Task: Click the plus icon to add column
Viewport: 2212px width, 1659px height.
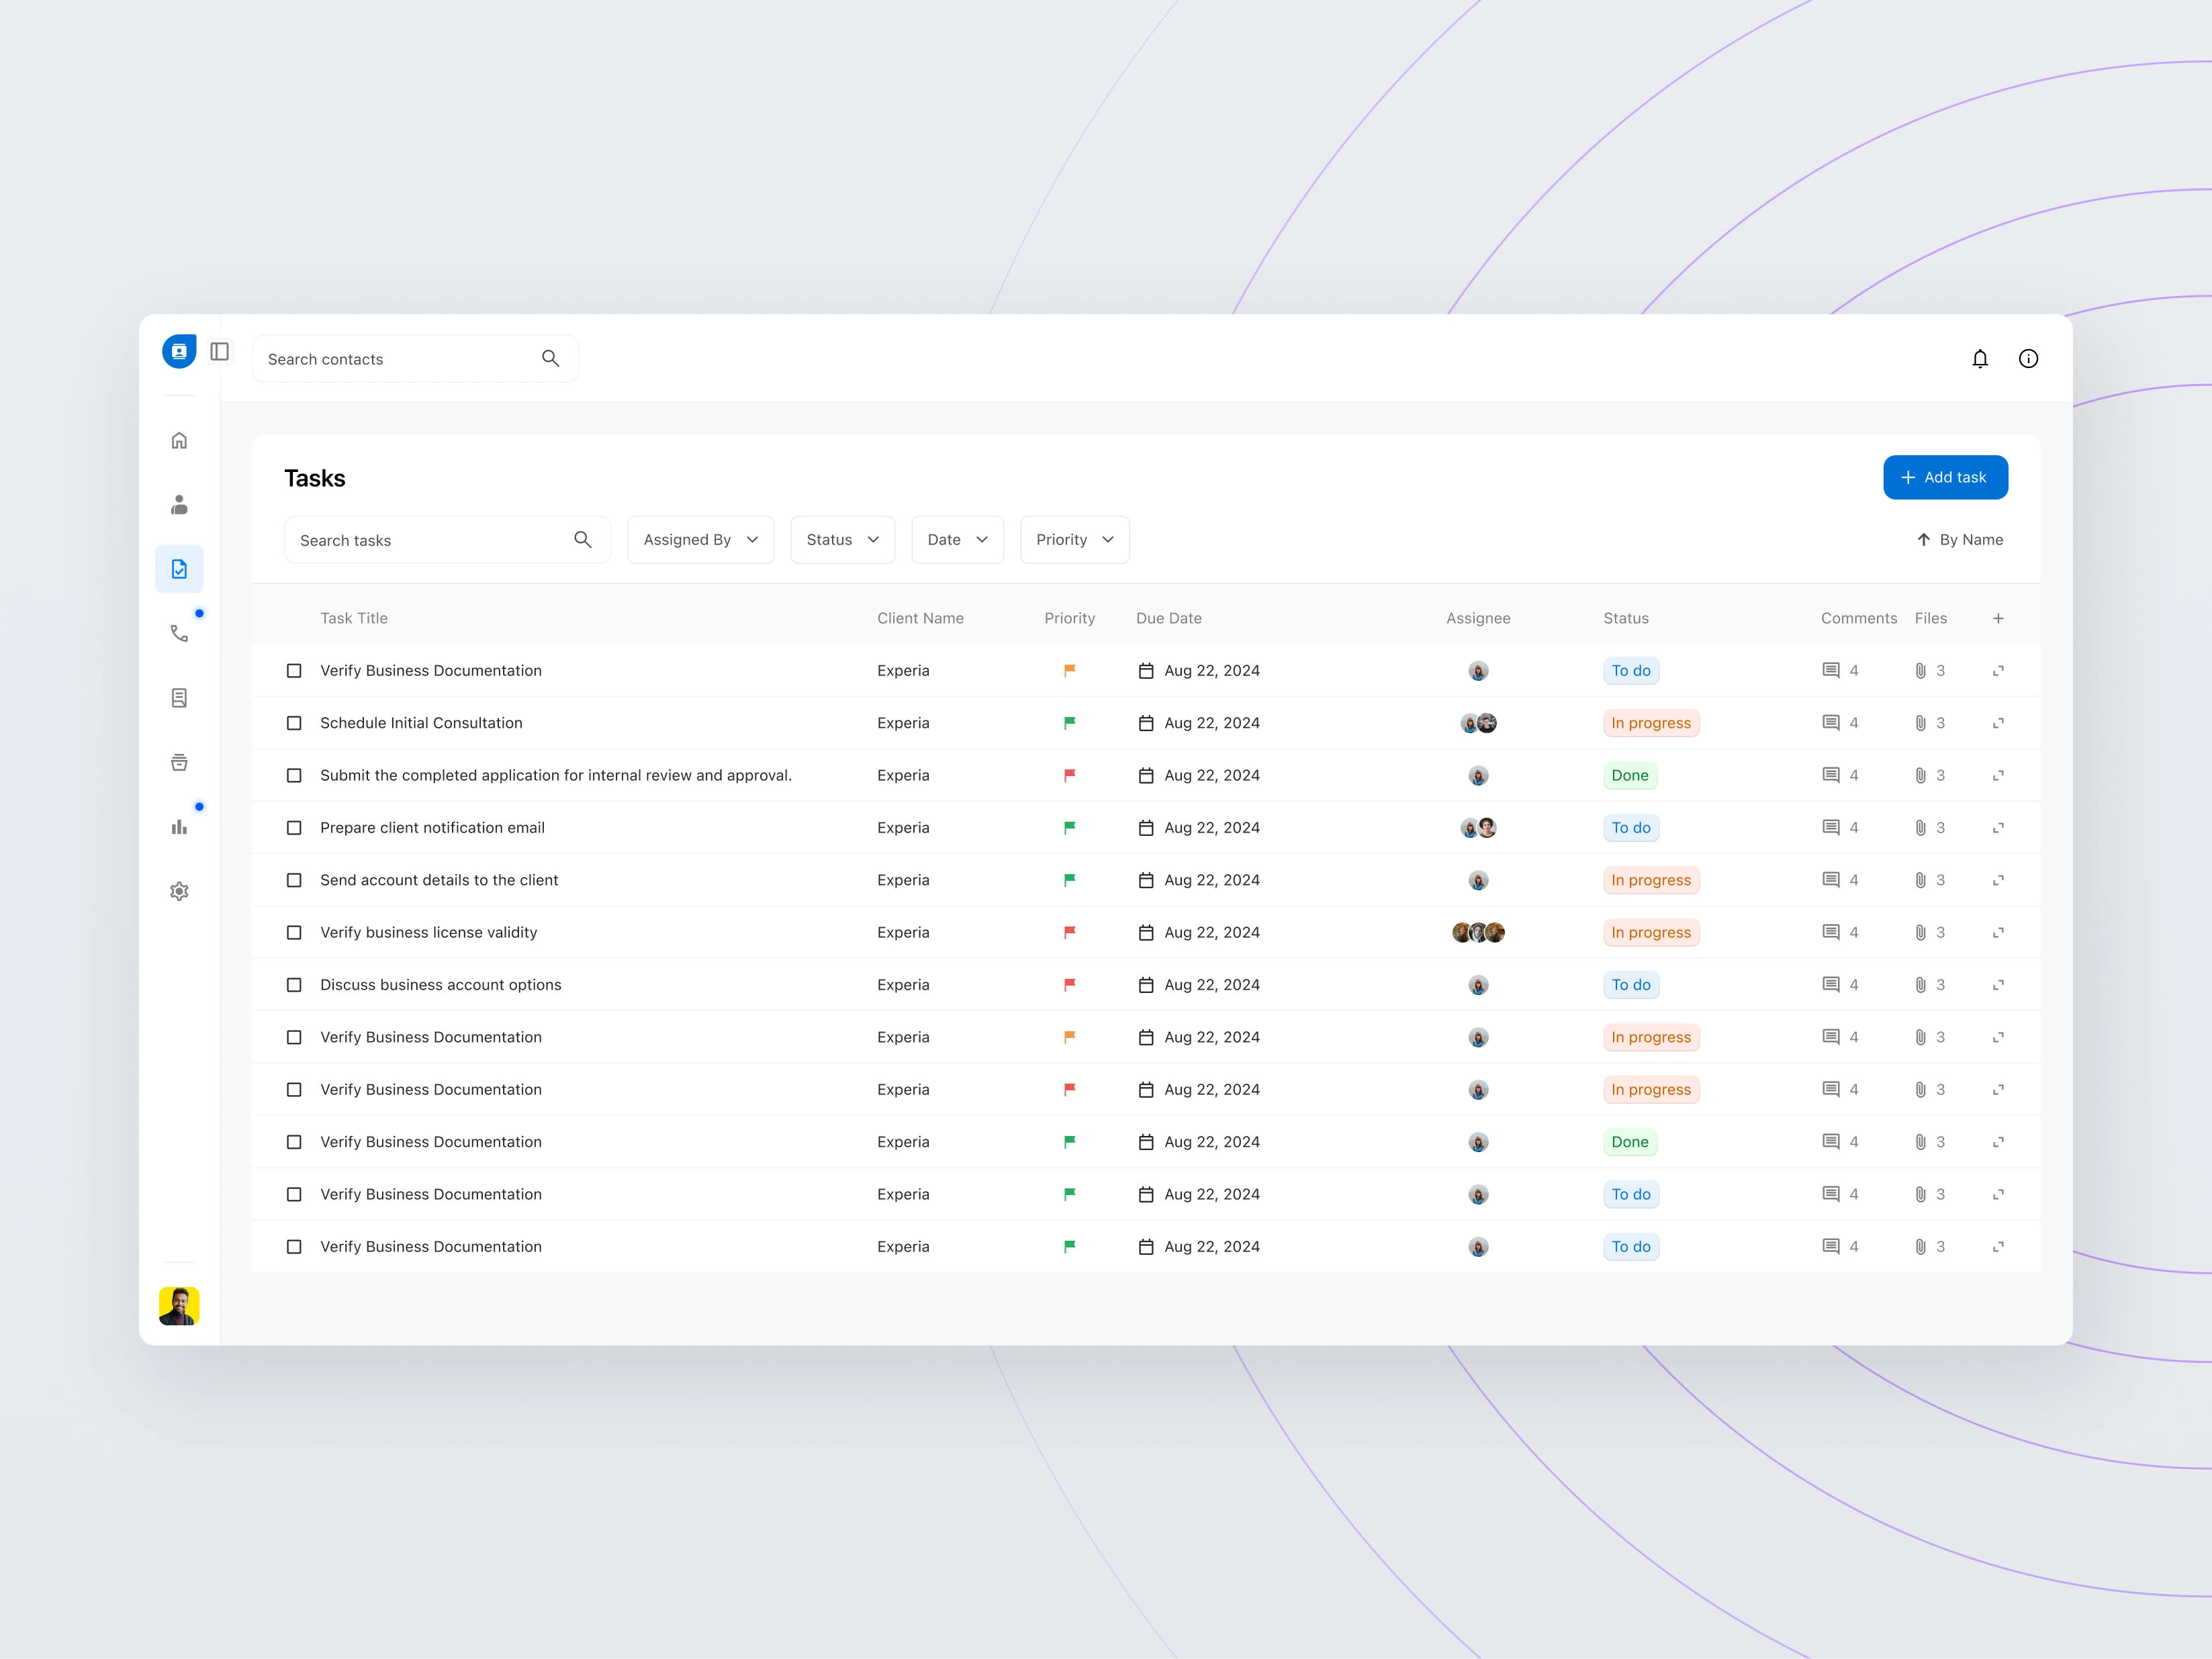Action: (1998, 617)
